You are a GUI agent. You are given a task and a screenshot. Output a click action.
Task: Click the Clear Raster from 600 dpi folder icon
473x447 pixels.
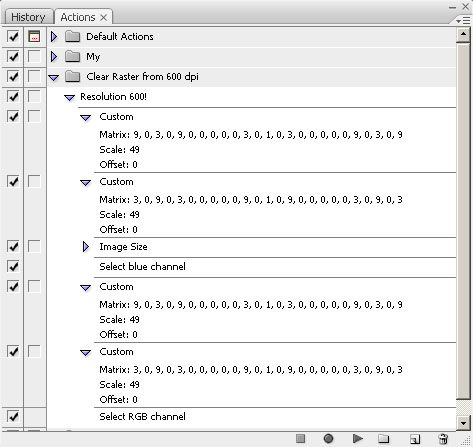pyautogui.click(x=73, y=76)
